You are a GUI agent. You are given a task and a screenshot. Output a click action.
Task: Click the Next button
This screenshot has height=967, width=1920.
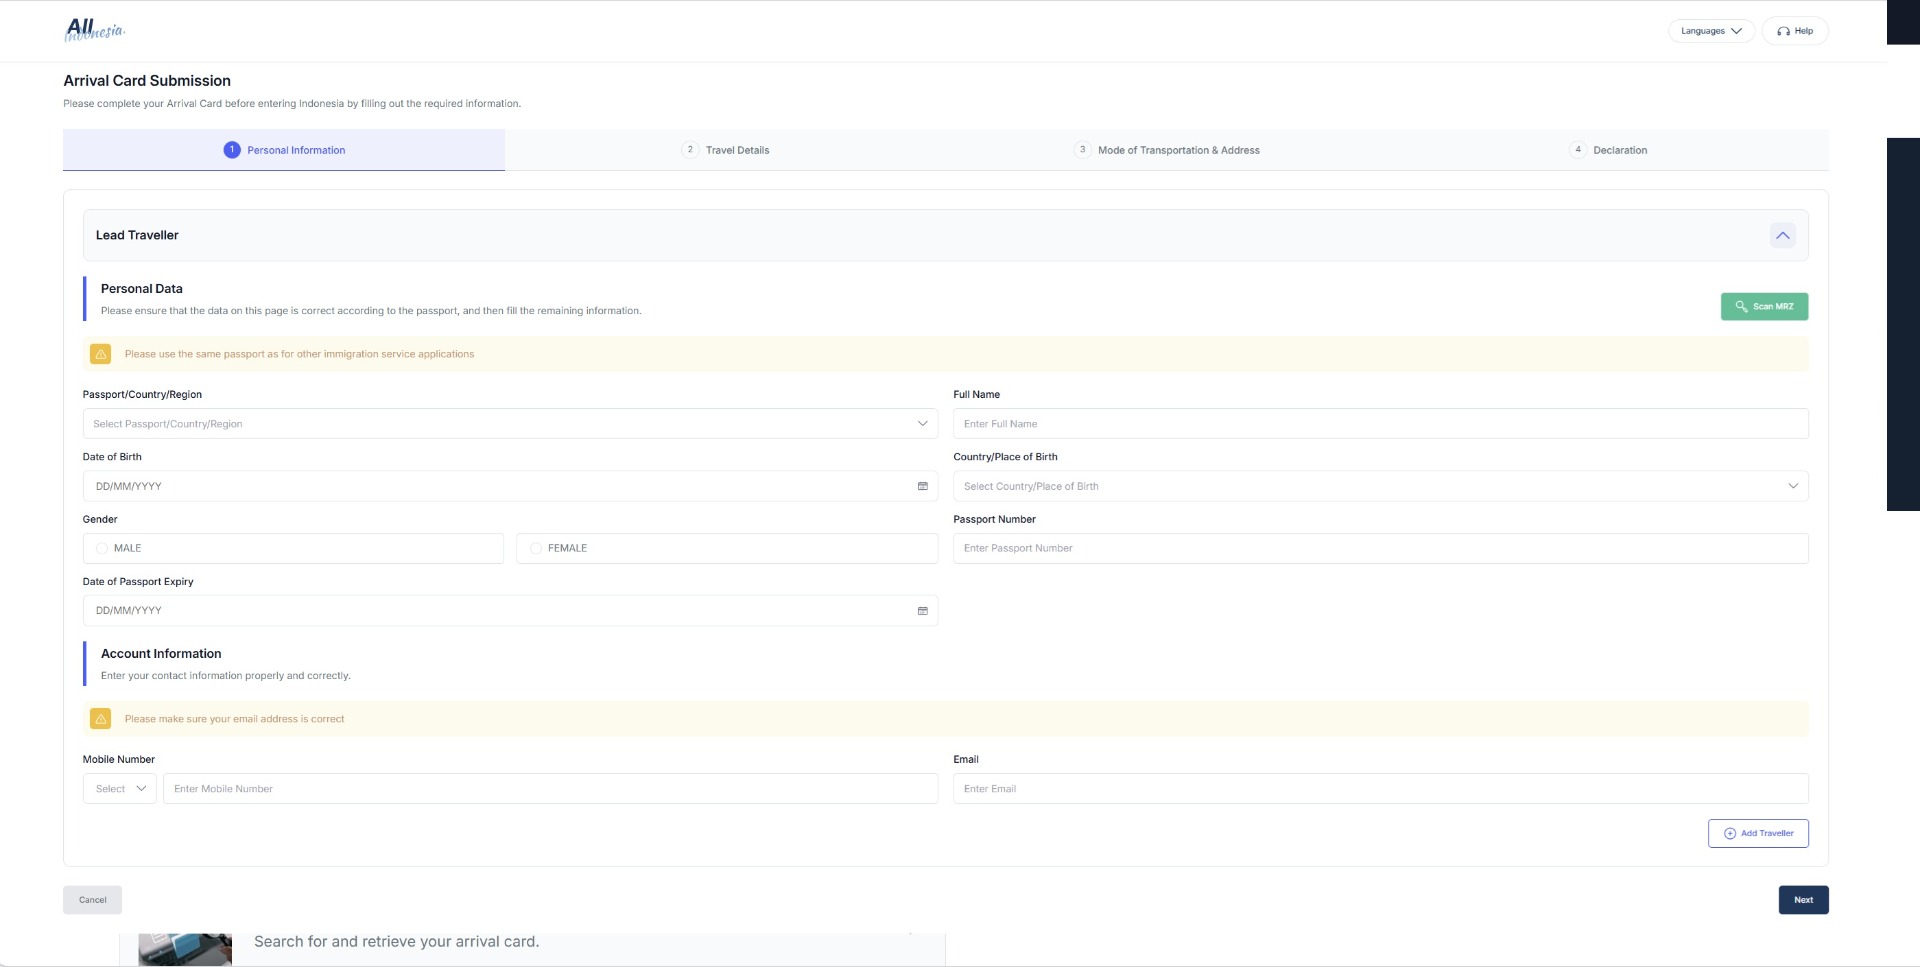(1802, 900)
